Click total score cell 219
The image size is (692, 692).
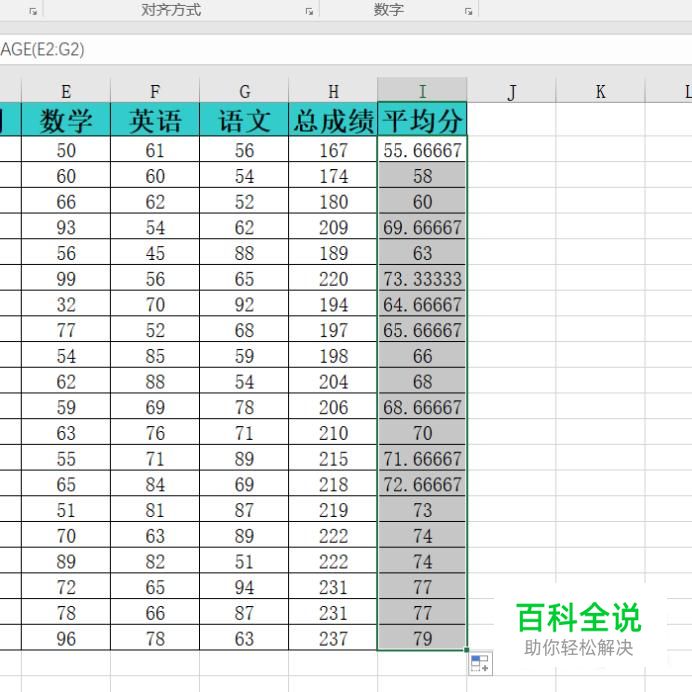point(333,509)
